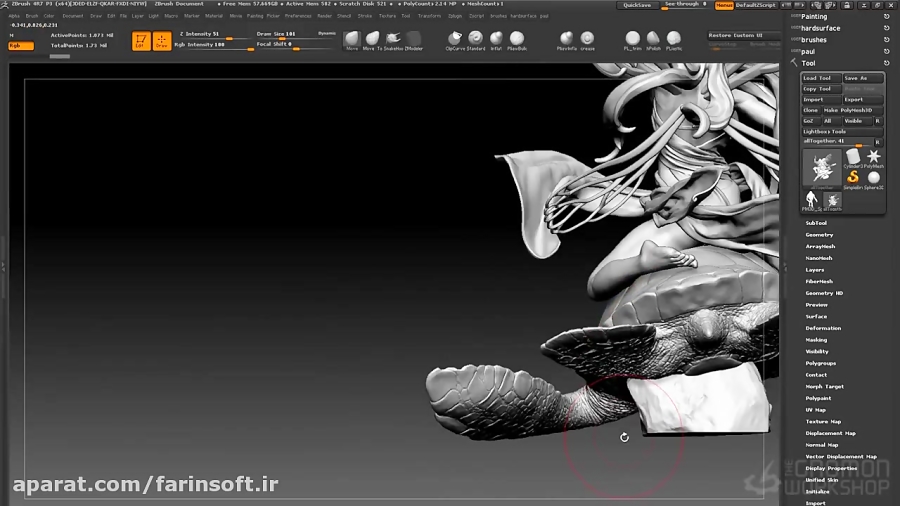Expand the SubTool section

tap(816, 223)
